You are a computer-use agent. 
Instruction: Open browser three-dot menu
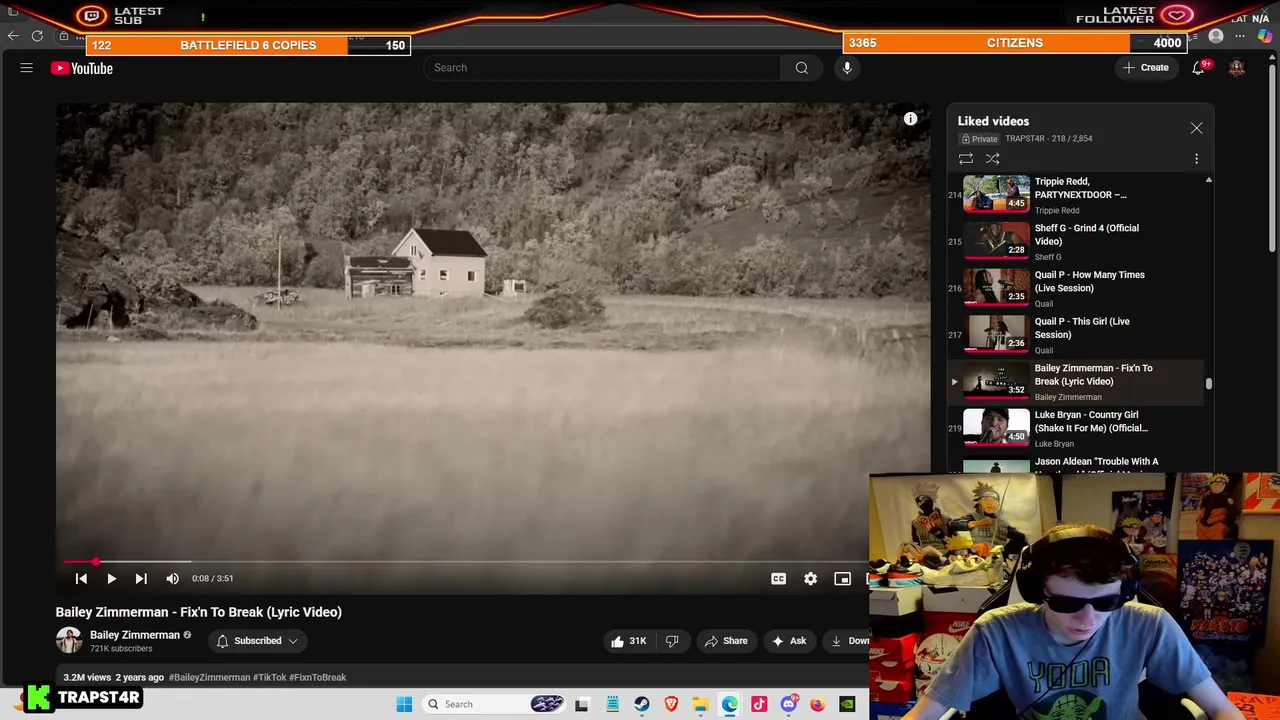click(x=1240, y=36)
